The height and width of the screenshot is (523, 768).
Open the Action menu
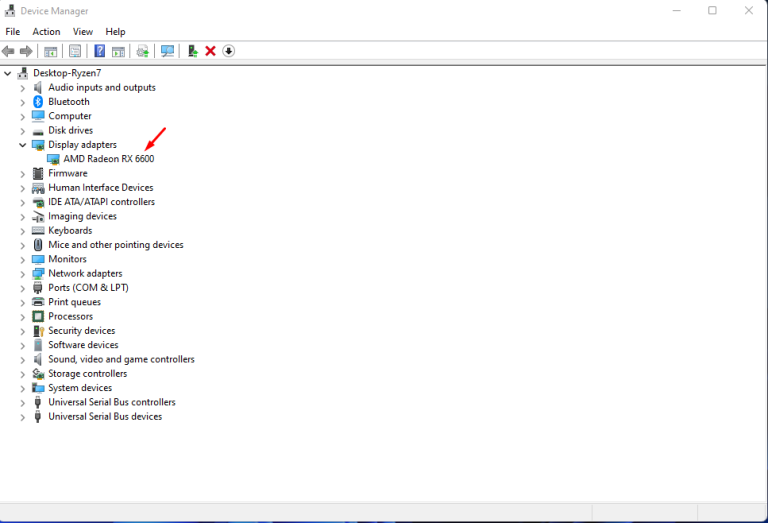point(47,32)
